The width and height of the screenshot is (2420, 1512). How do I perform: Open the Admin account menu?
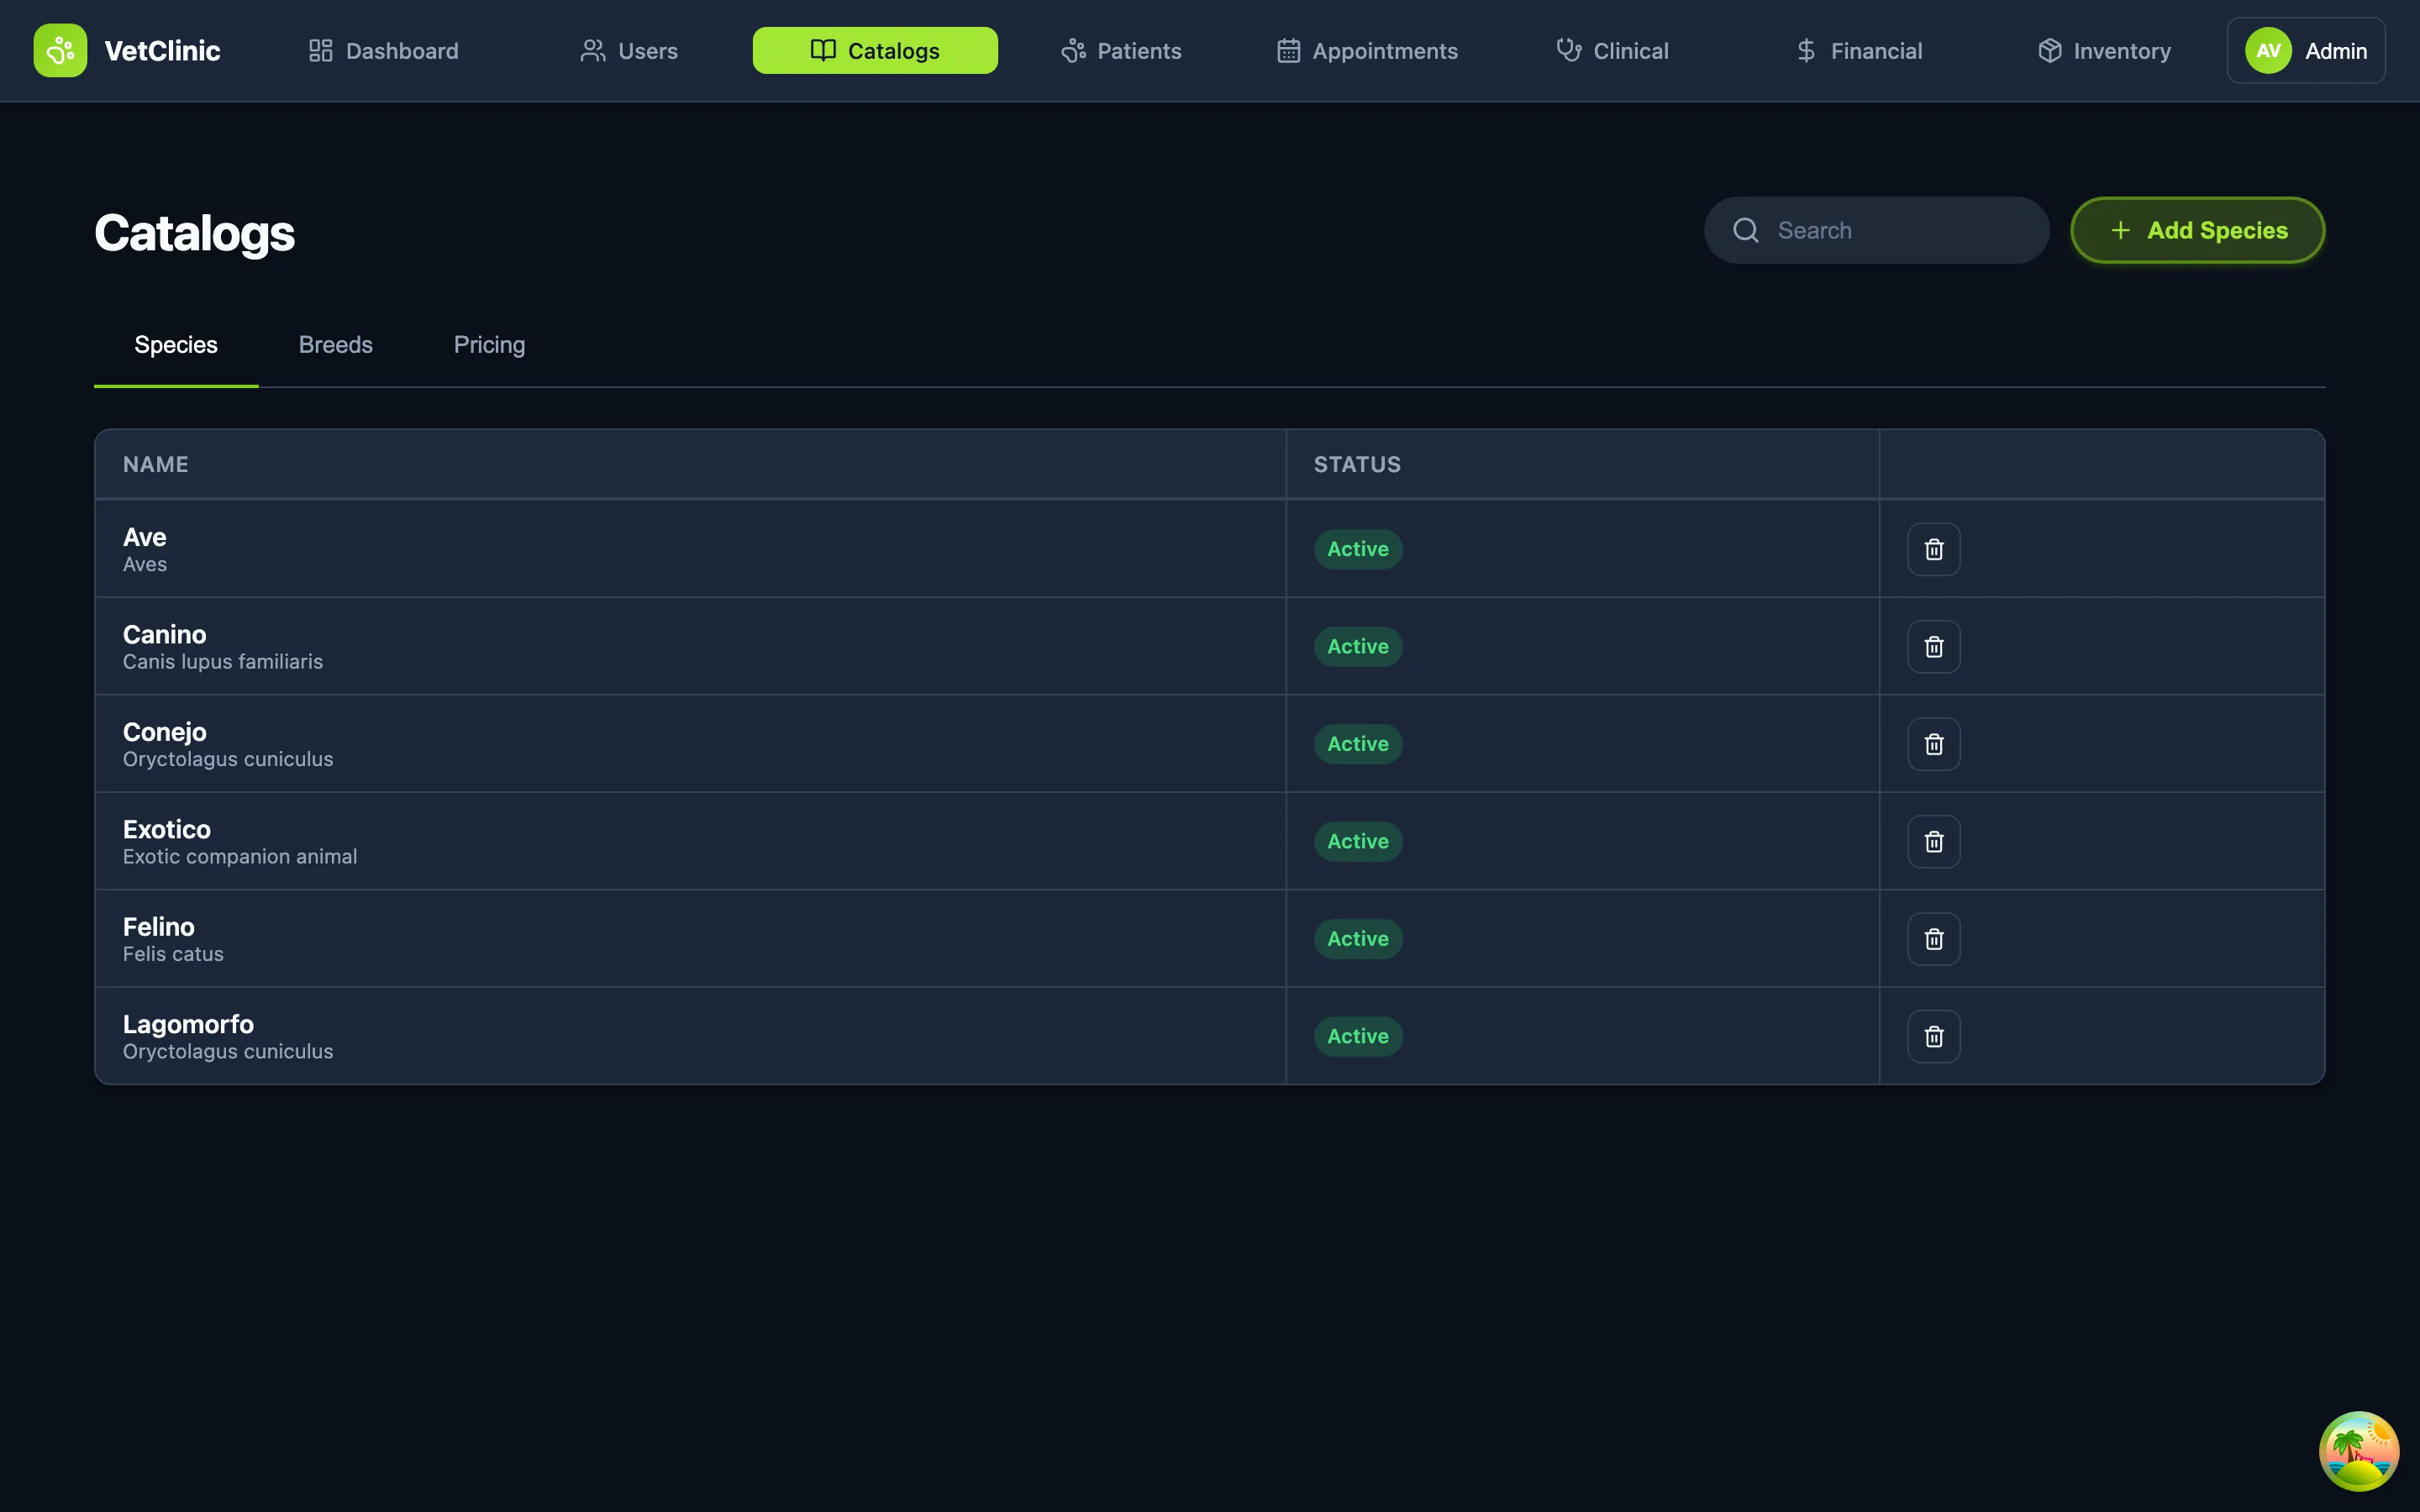pos(2305,50)
